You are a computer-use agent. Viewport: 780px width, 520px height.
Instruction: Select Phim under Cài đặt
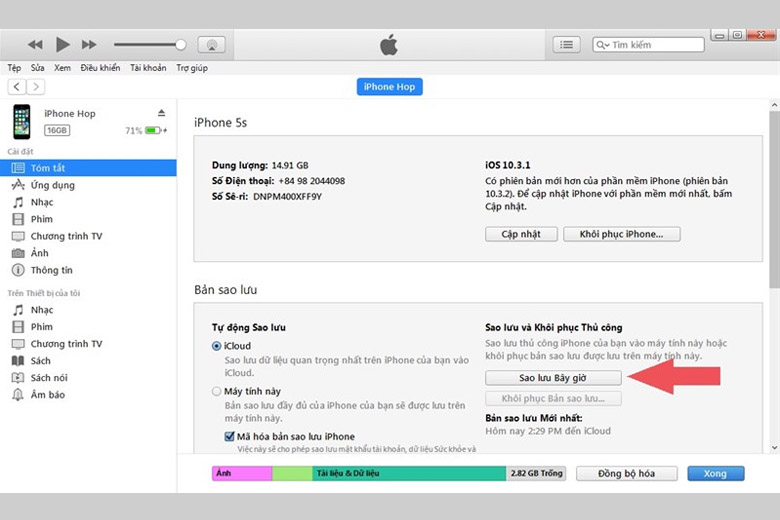pos(88,219)
